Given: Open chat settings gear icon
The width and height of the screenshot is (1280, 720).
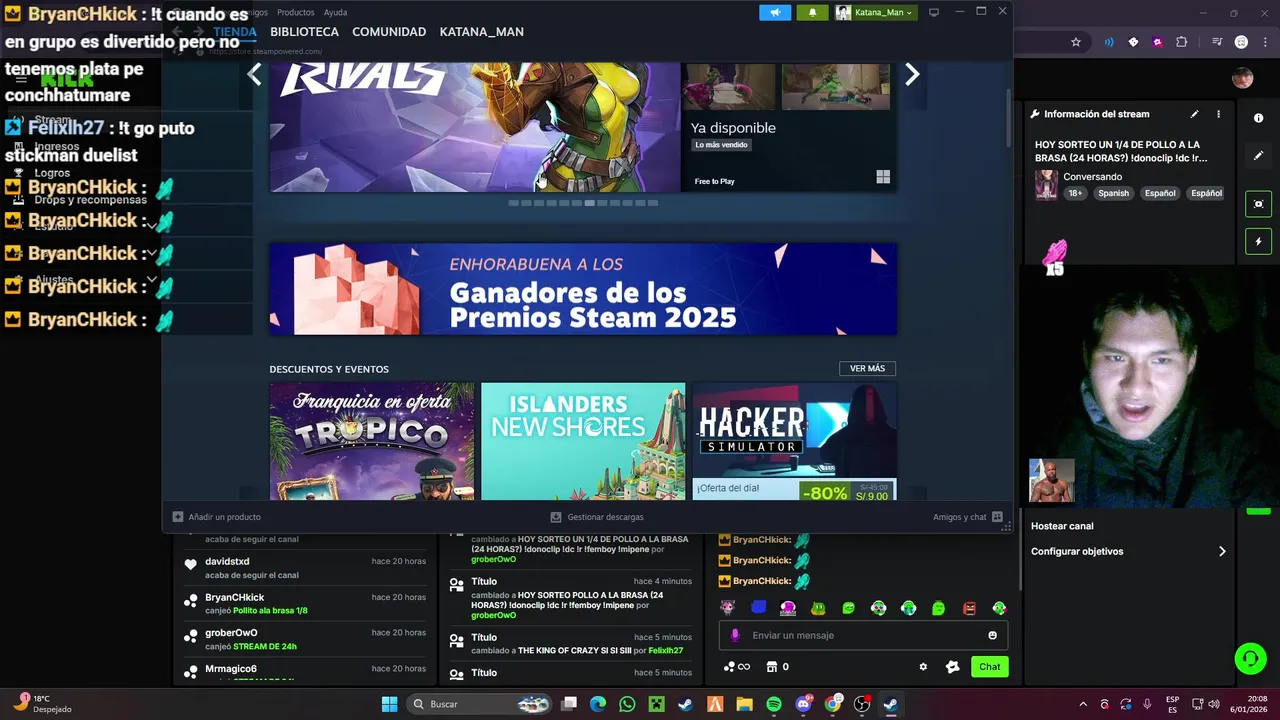Looking at the screenshot, I should point(923,667).
